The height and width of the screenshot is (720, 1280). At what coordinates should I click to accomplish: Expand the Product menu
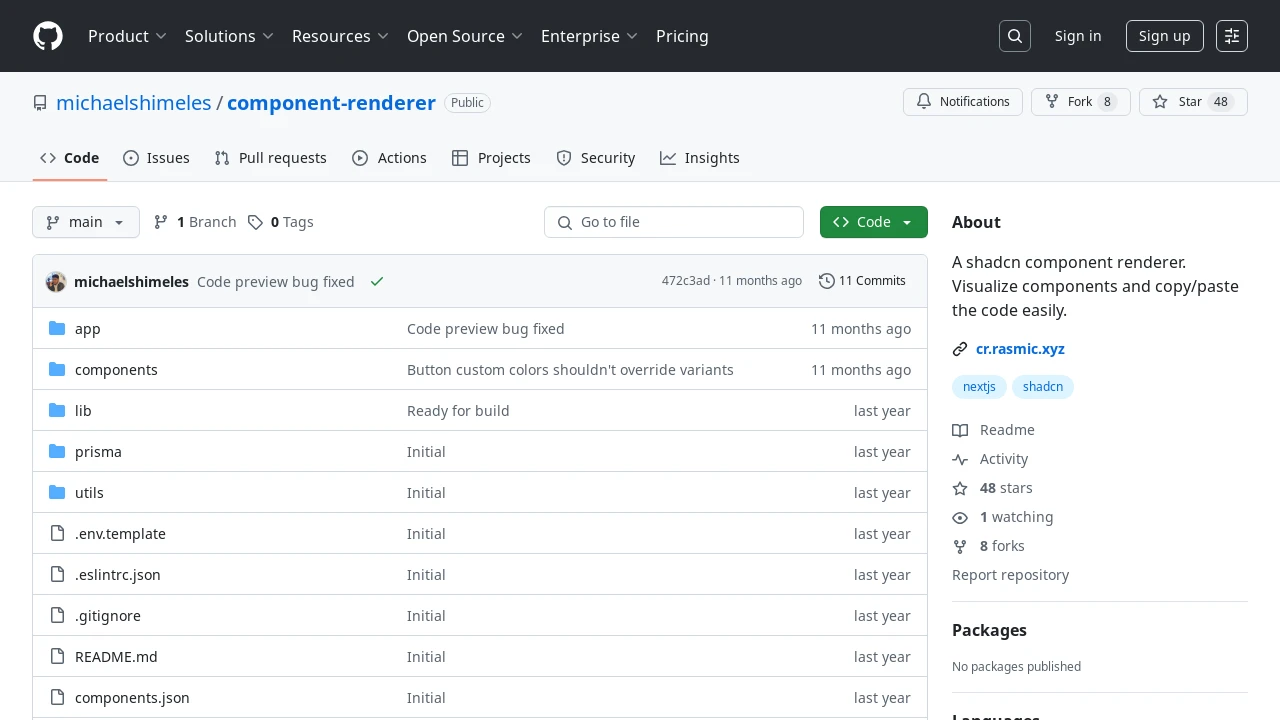(x=127, y=36)
